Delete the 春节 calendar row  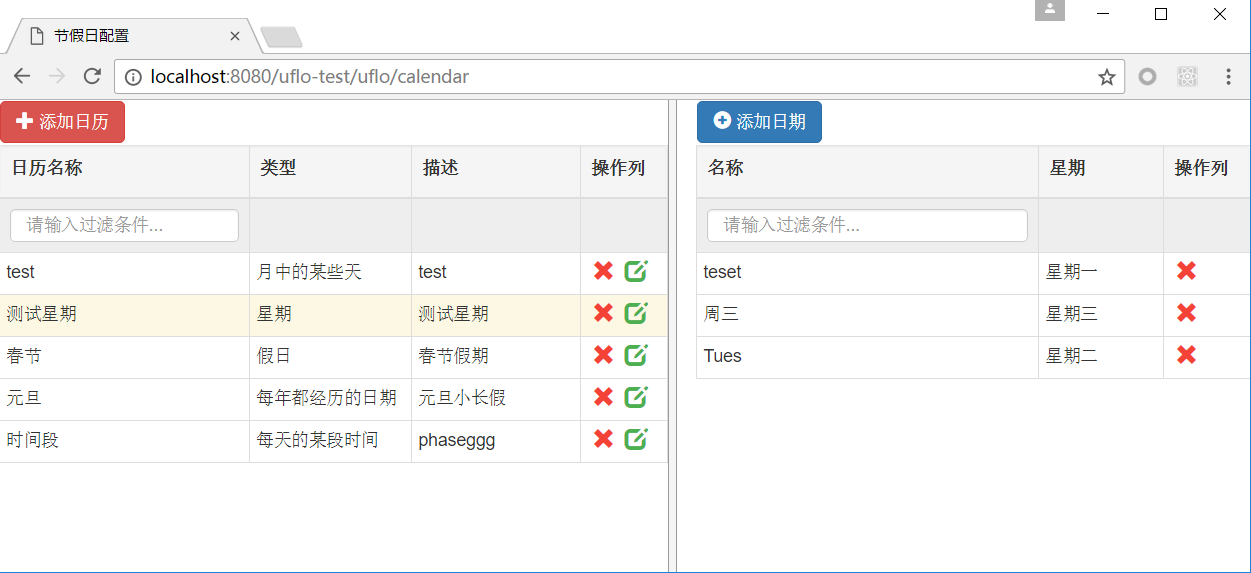(603, 355)
